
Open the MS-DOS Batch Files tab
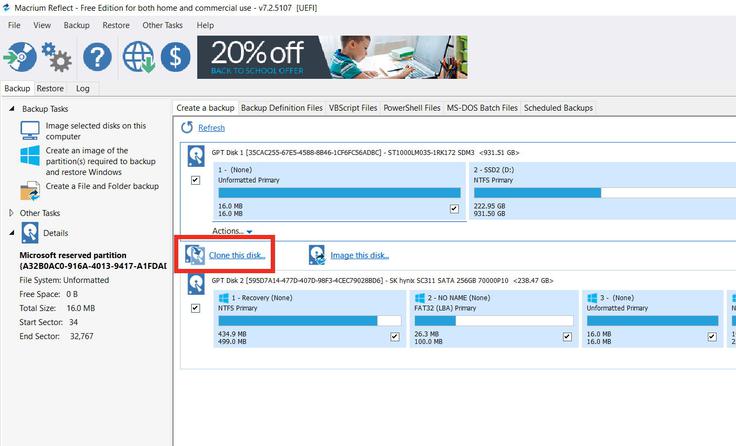tap(482, 108)
